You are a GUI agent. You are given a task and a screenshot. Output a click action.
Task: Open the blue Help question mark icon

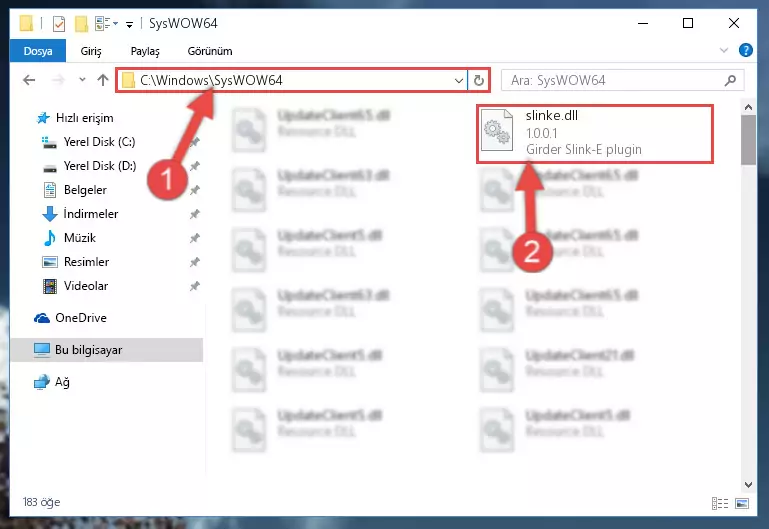[x=745, y=50]
